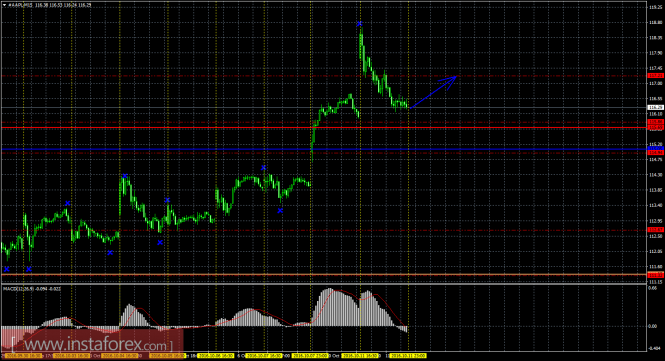Image resolution: width=665 pixels, height=361 pixels.
Task: Open the chart dropdown triangle beside #AAPLM15
Action: pos(4,6)
